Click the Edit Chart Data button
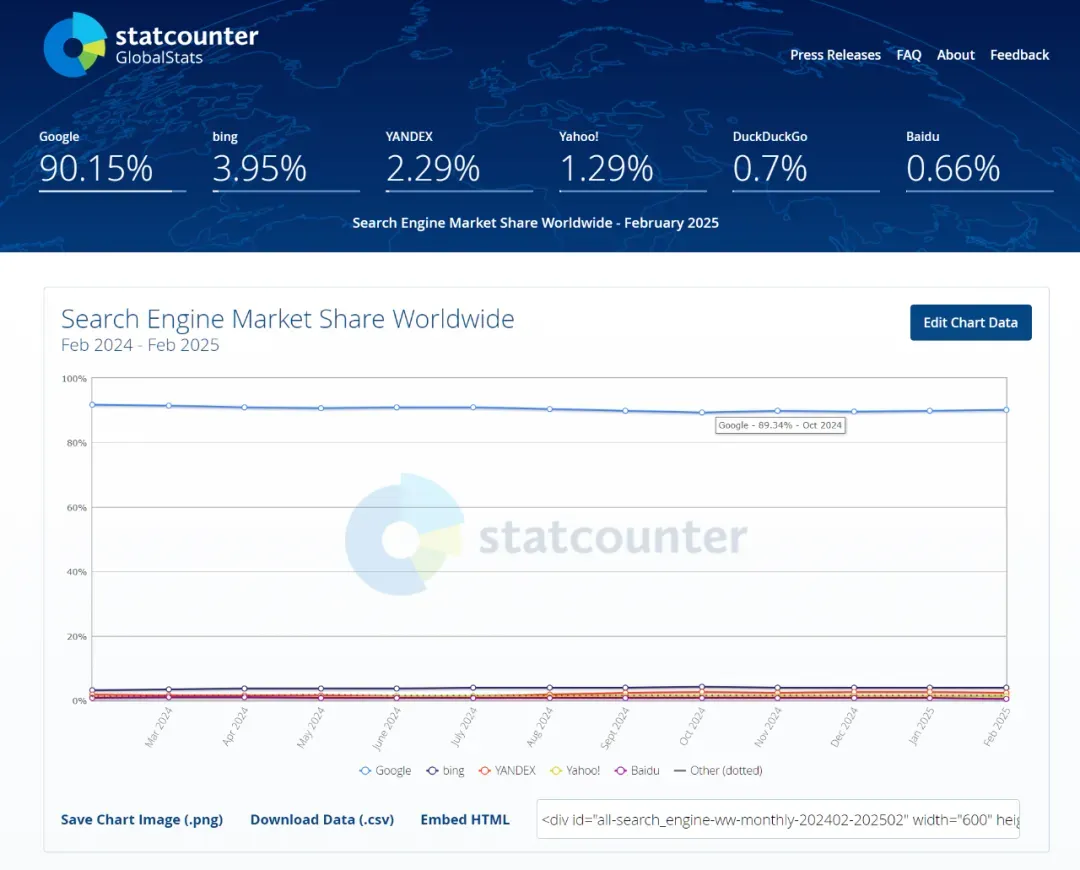Screen dimensions: 1080x870 tap(970, 322)
